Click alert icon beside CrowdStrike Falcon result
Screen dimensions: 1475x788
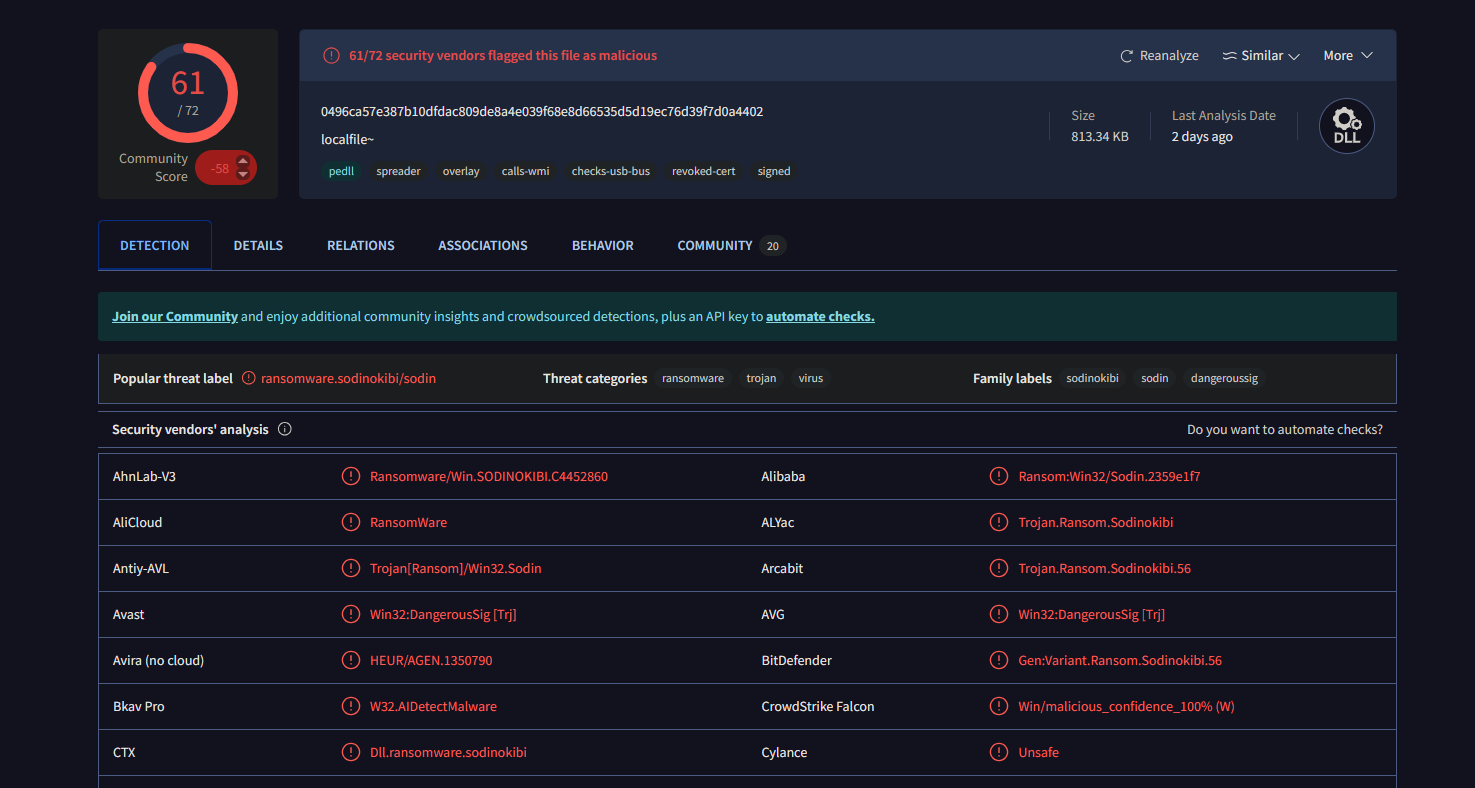tap(998, 706)
